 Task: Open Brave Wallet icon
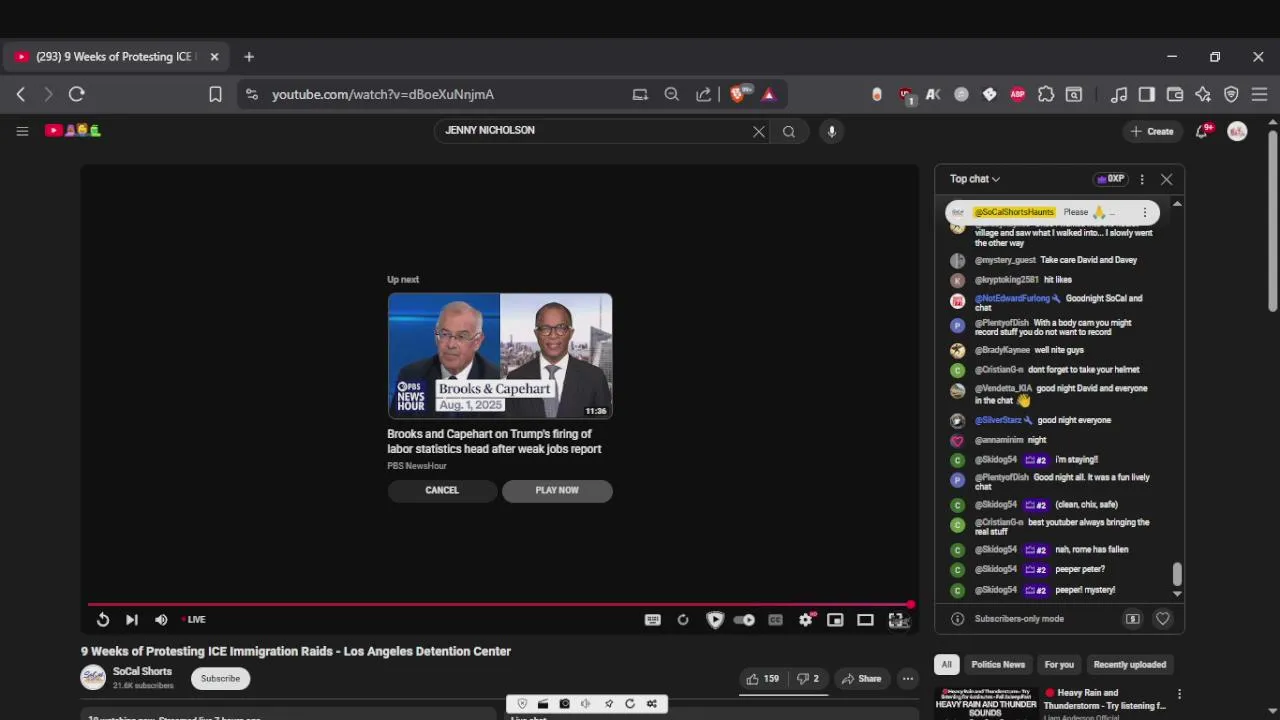click(1175, 94)
